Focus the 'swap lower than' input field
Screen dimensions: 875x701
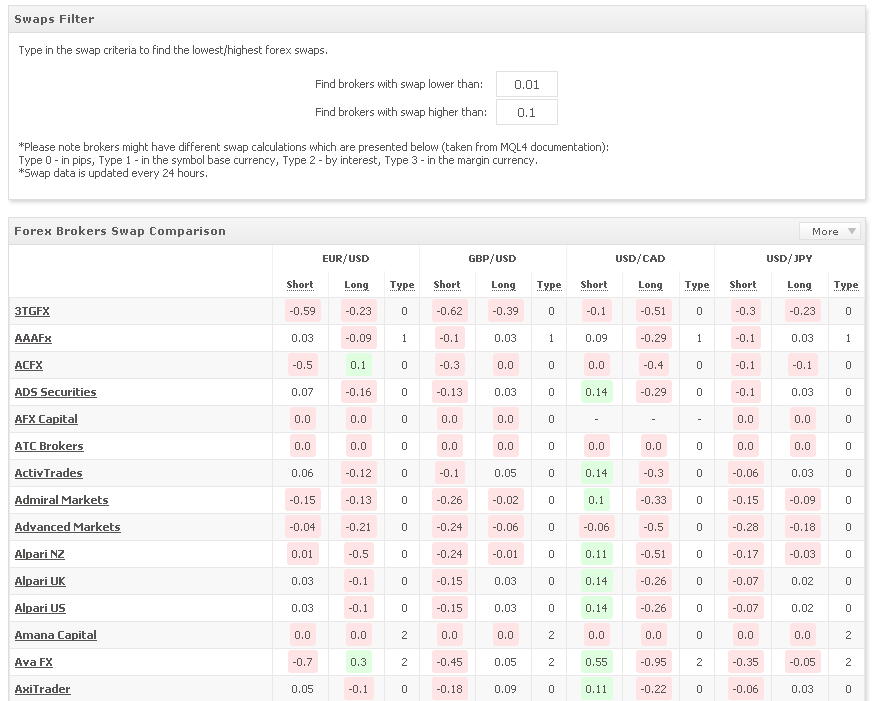click(x=526, y=84)
